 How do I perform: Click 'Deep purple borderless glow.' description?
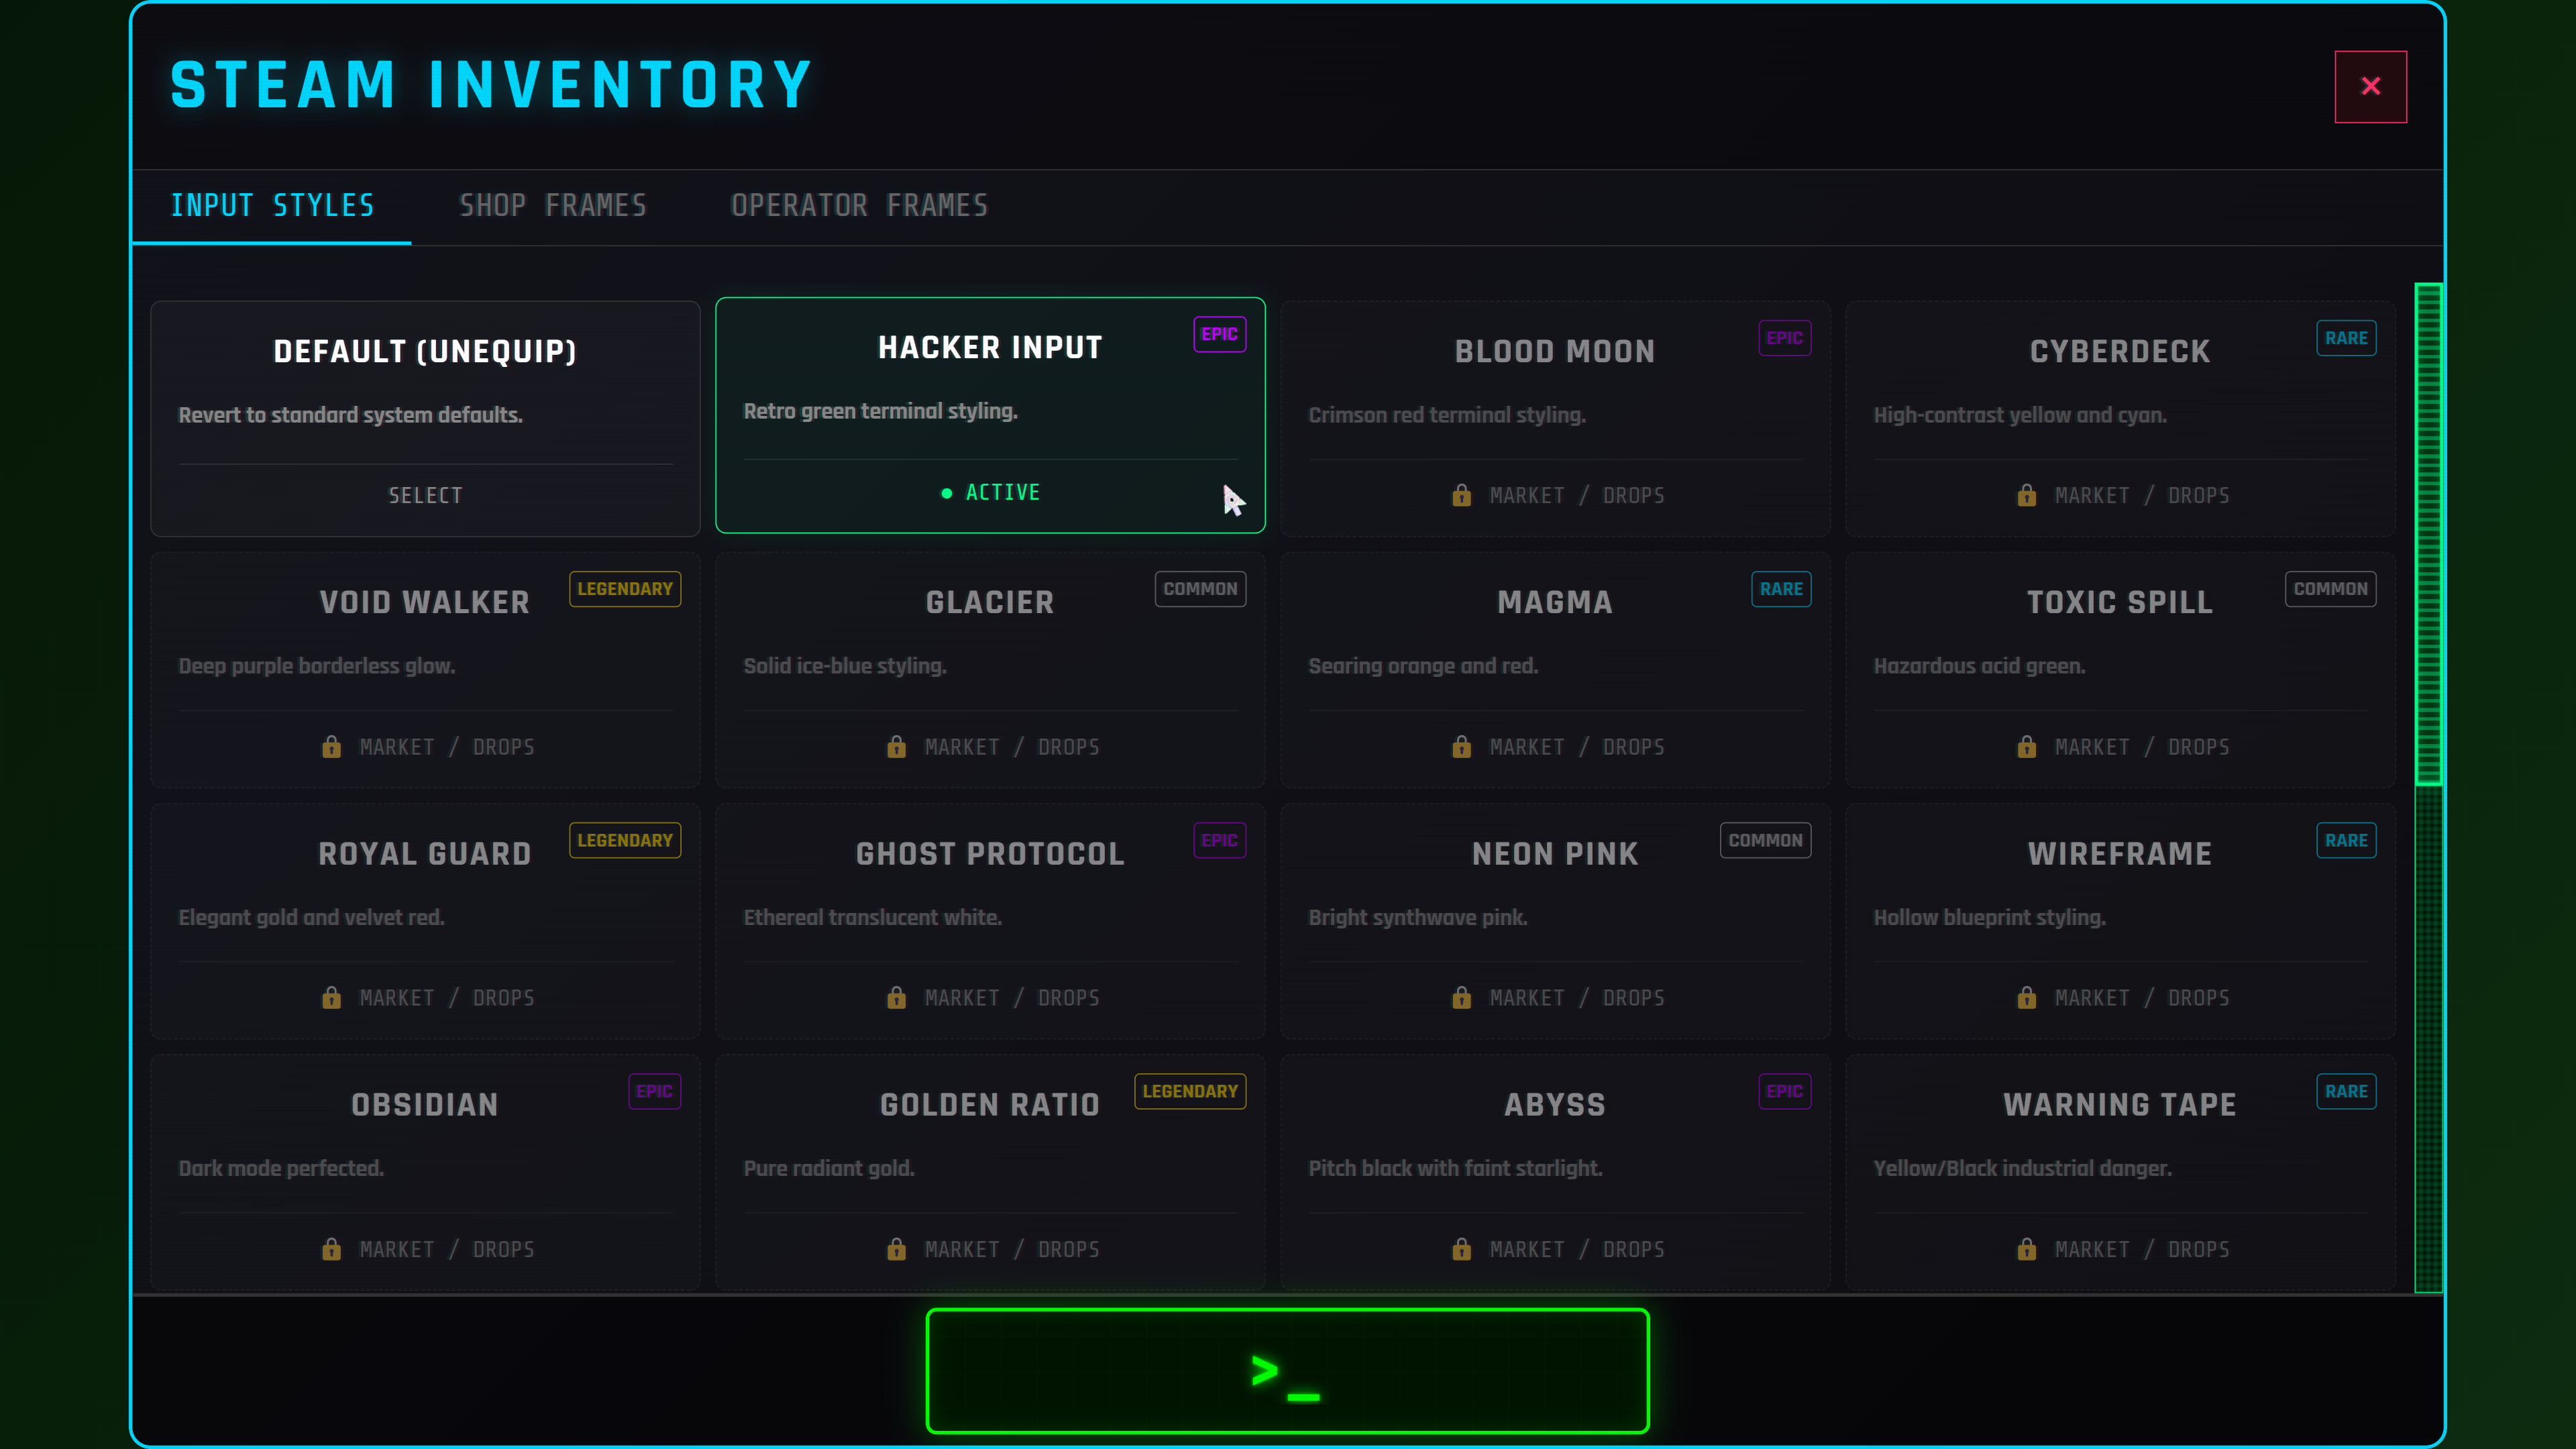pos(317,666)
